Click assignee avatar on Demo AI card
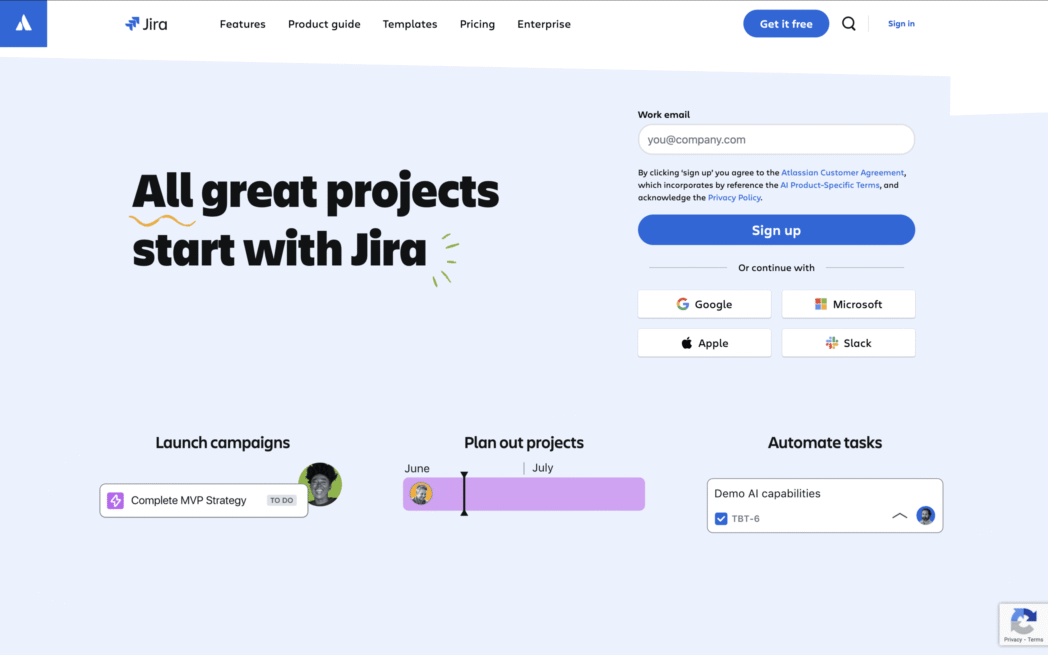 [926, 515]
